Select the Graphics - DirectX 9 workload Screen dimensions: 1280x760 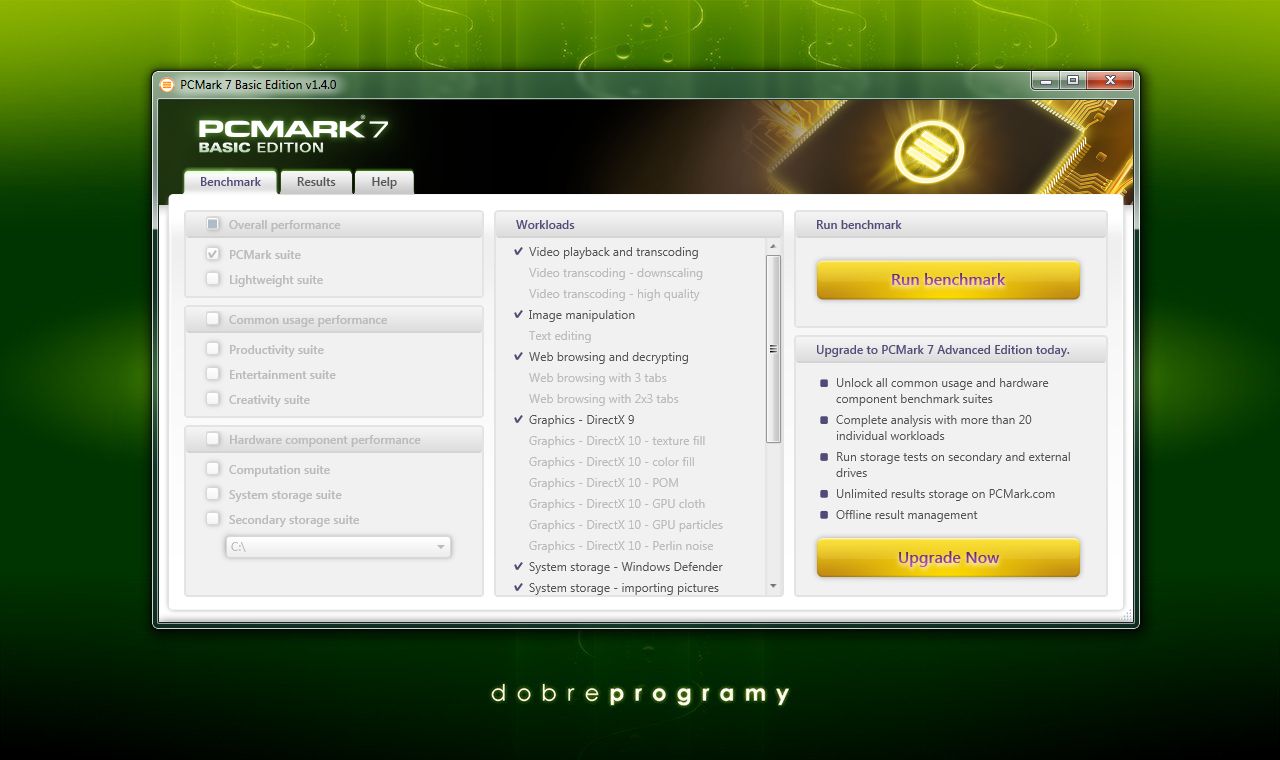pos(581,420)
